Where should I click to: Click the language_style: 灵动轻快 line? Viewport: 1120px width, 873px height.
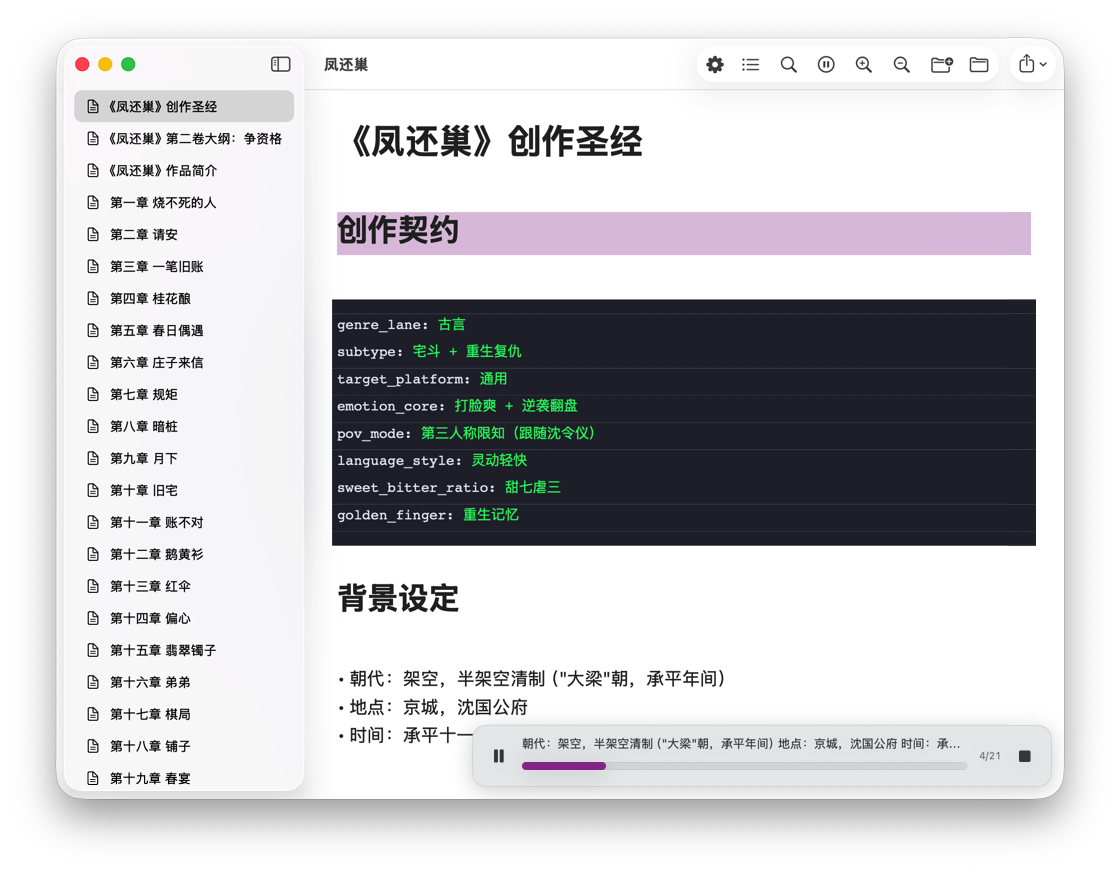coord(432,460)
